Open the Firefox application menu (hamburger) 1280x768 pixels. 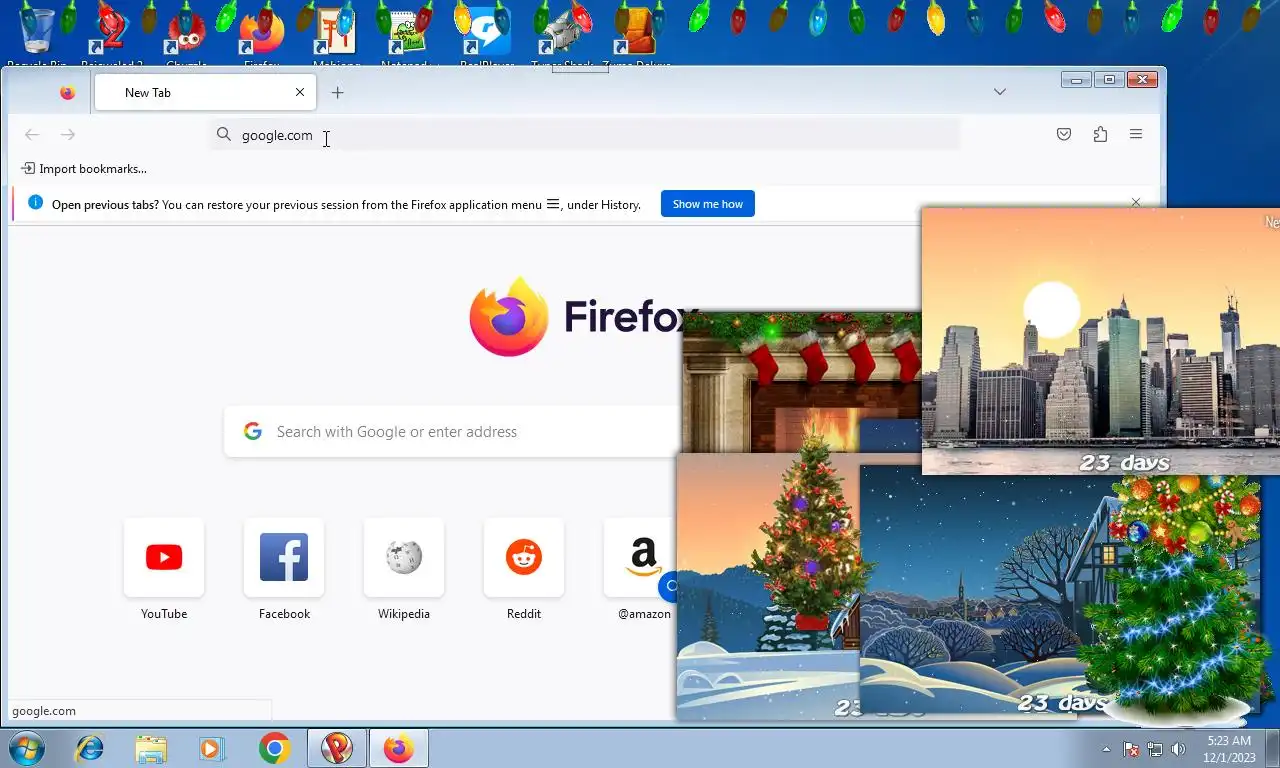(1136, 134)
